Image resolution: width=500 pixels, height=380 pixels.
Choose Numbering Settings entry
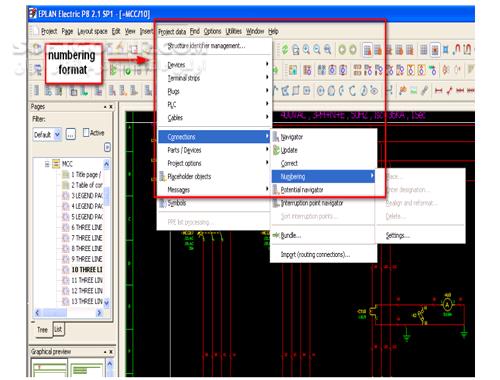(x=397, y=235)
